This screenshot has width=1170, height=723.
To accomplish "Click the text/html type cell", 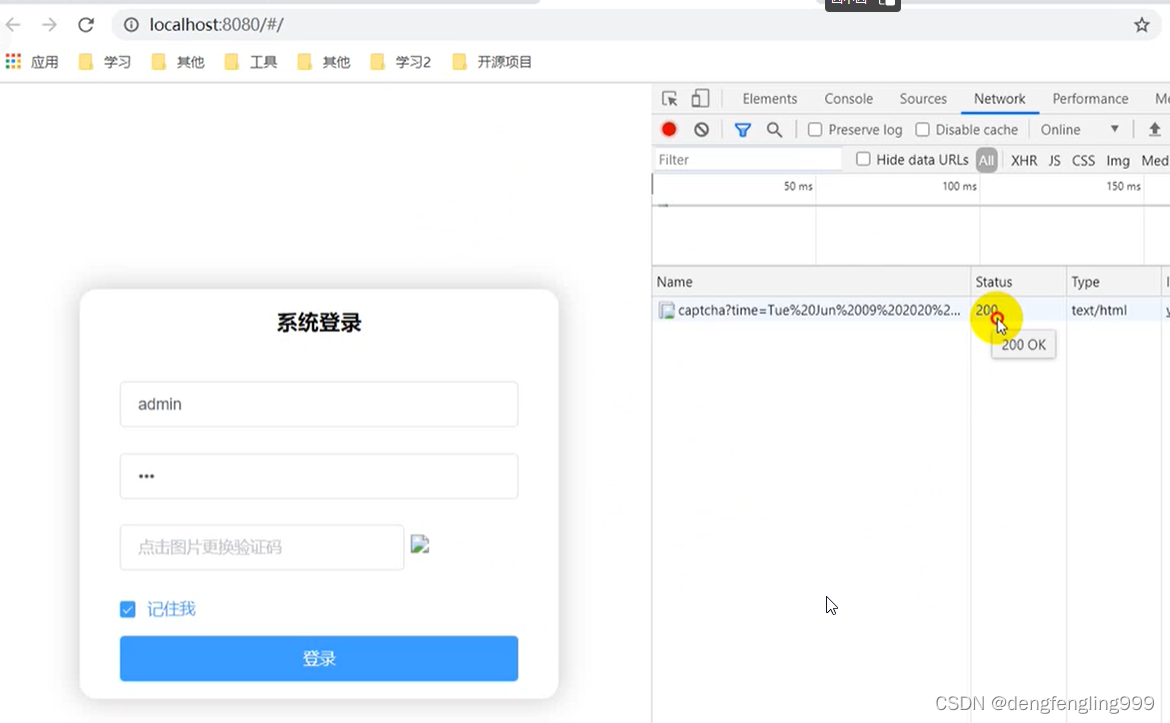I will click(x=1098, y=310).
